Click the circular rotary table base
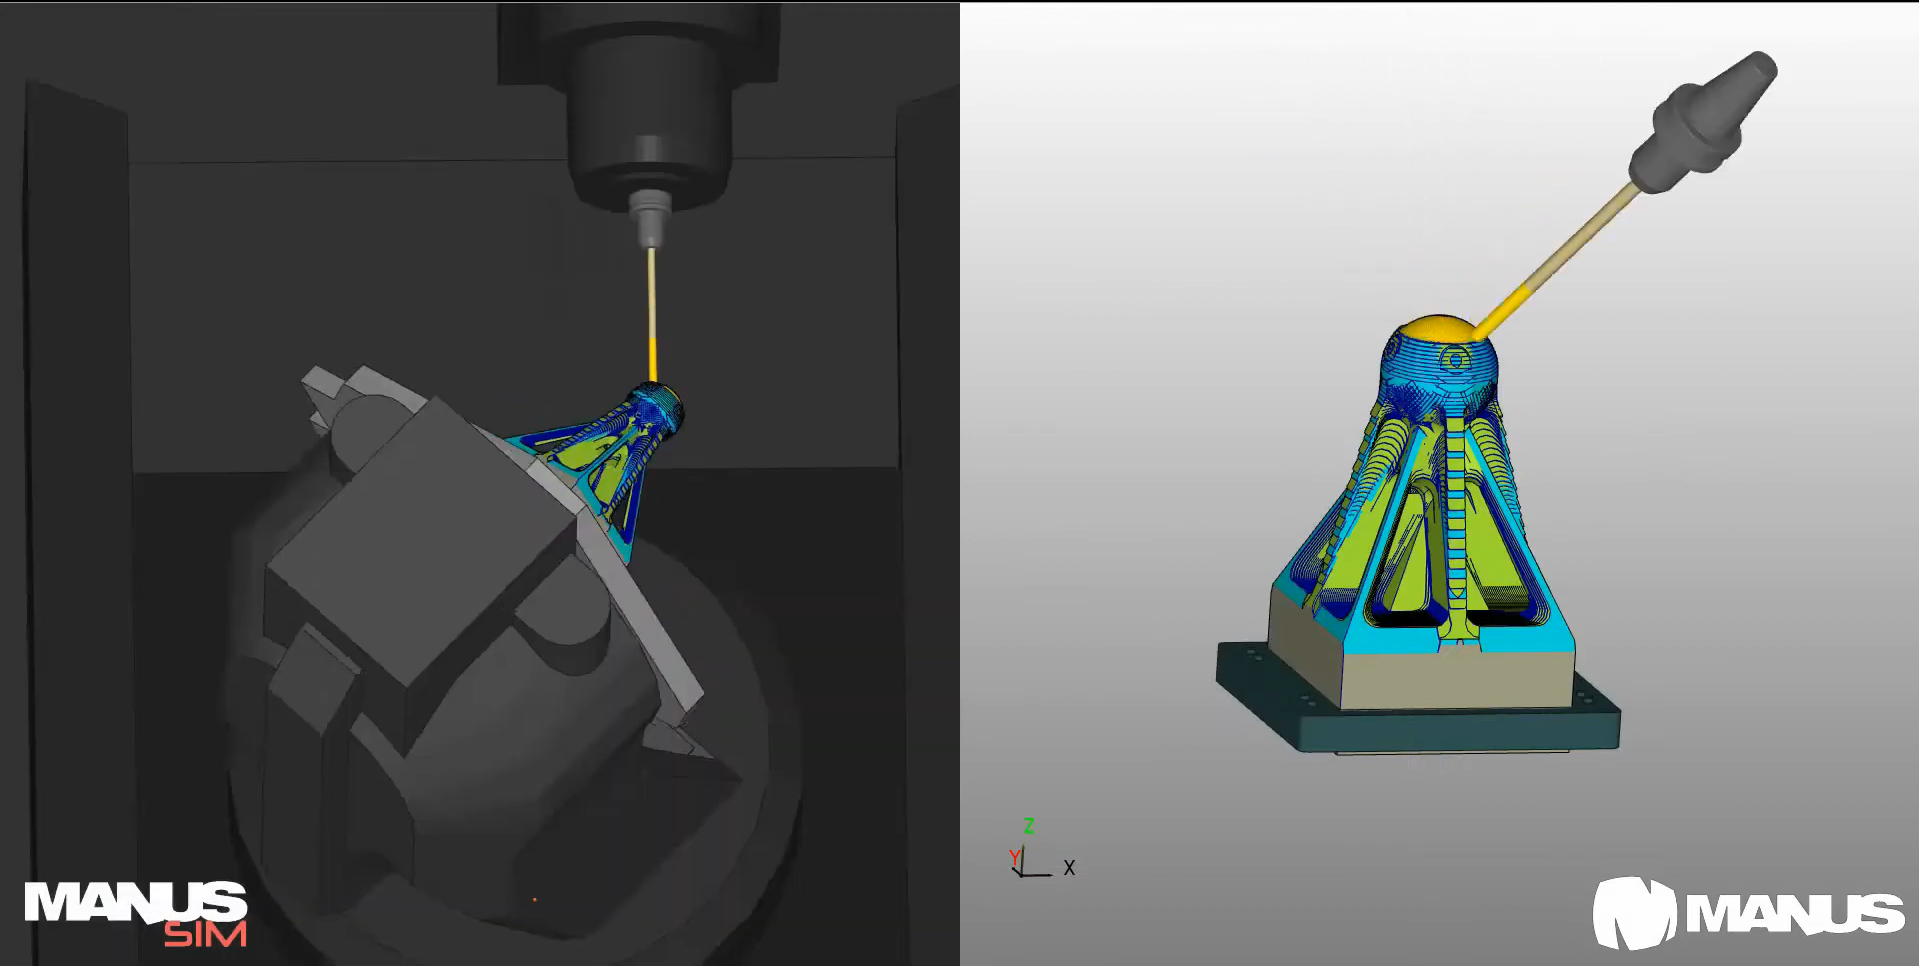 [x=520, y=850]
